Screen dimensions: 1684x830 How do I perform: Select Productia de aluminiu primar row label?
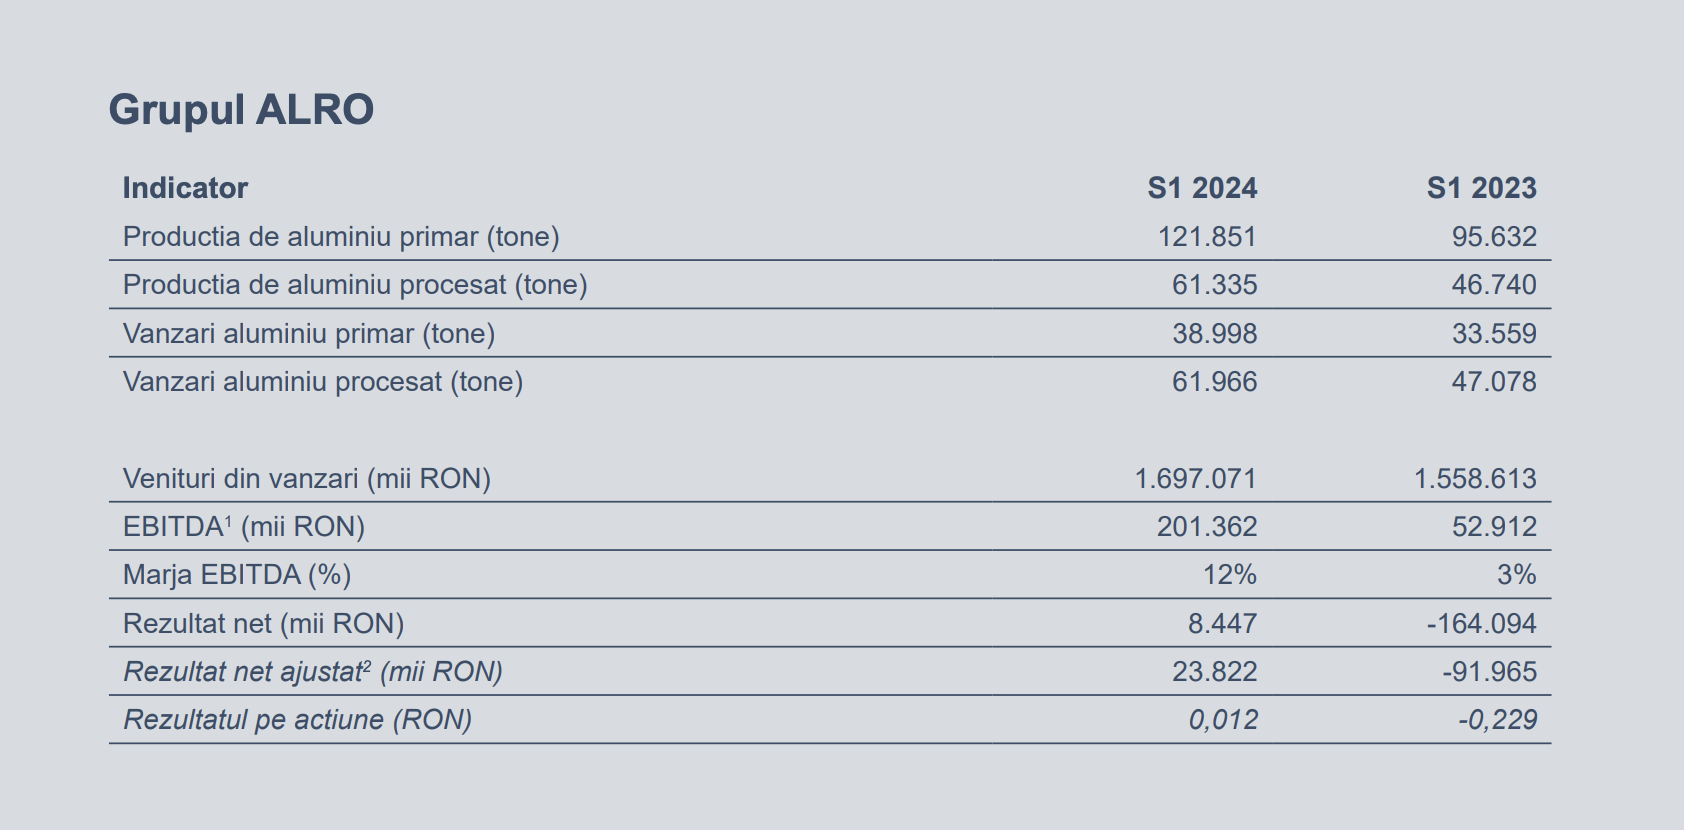341,237
